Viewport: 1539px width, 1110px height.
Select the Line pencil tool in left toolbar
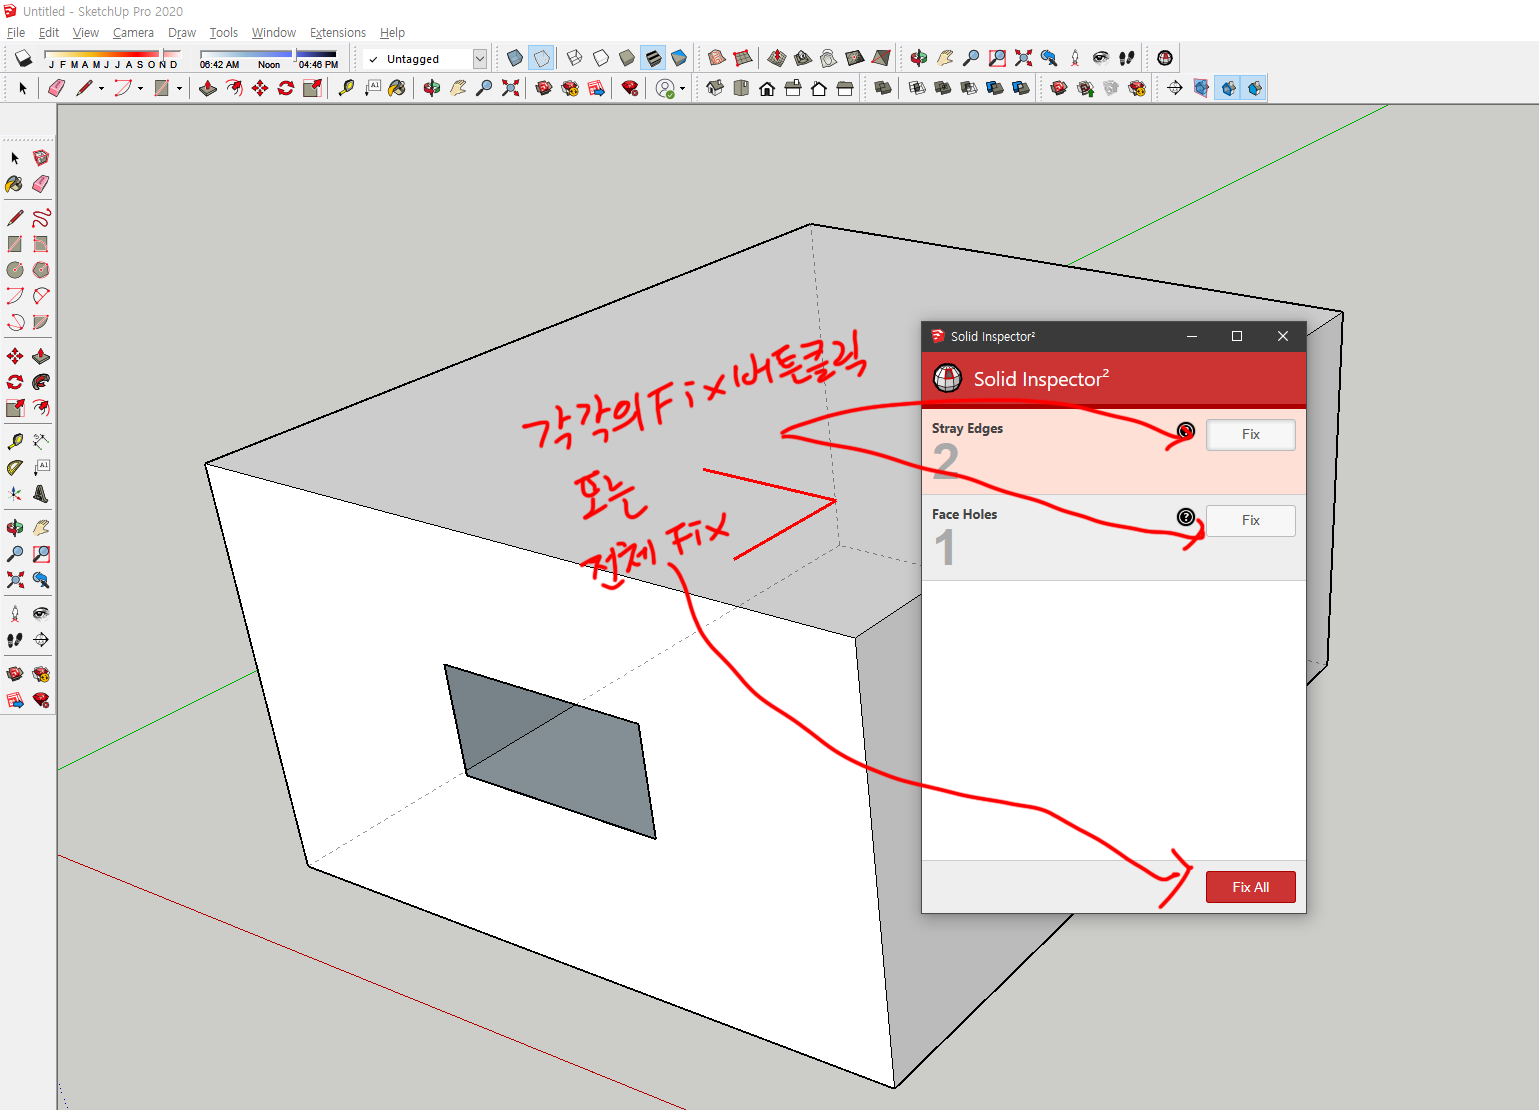14,218
